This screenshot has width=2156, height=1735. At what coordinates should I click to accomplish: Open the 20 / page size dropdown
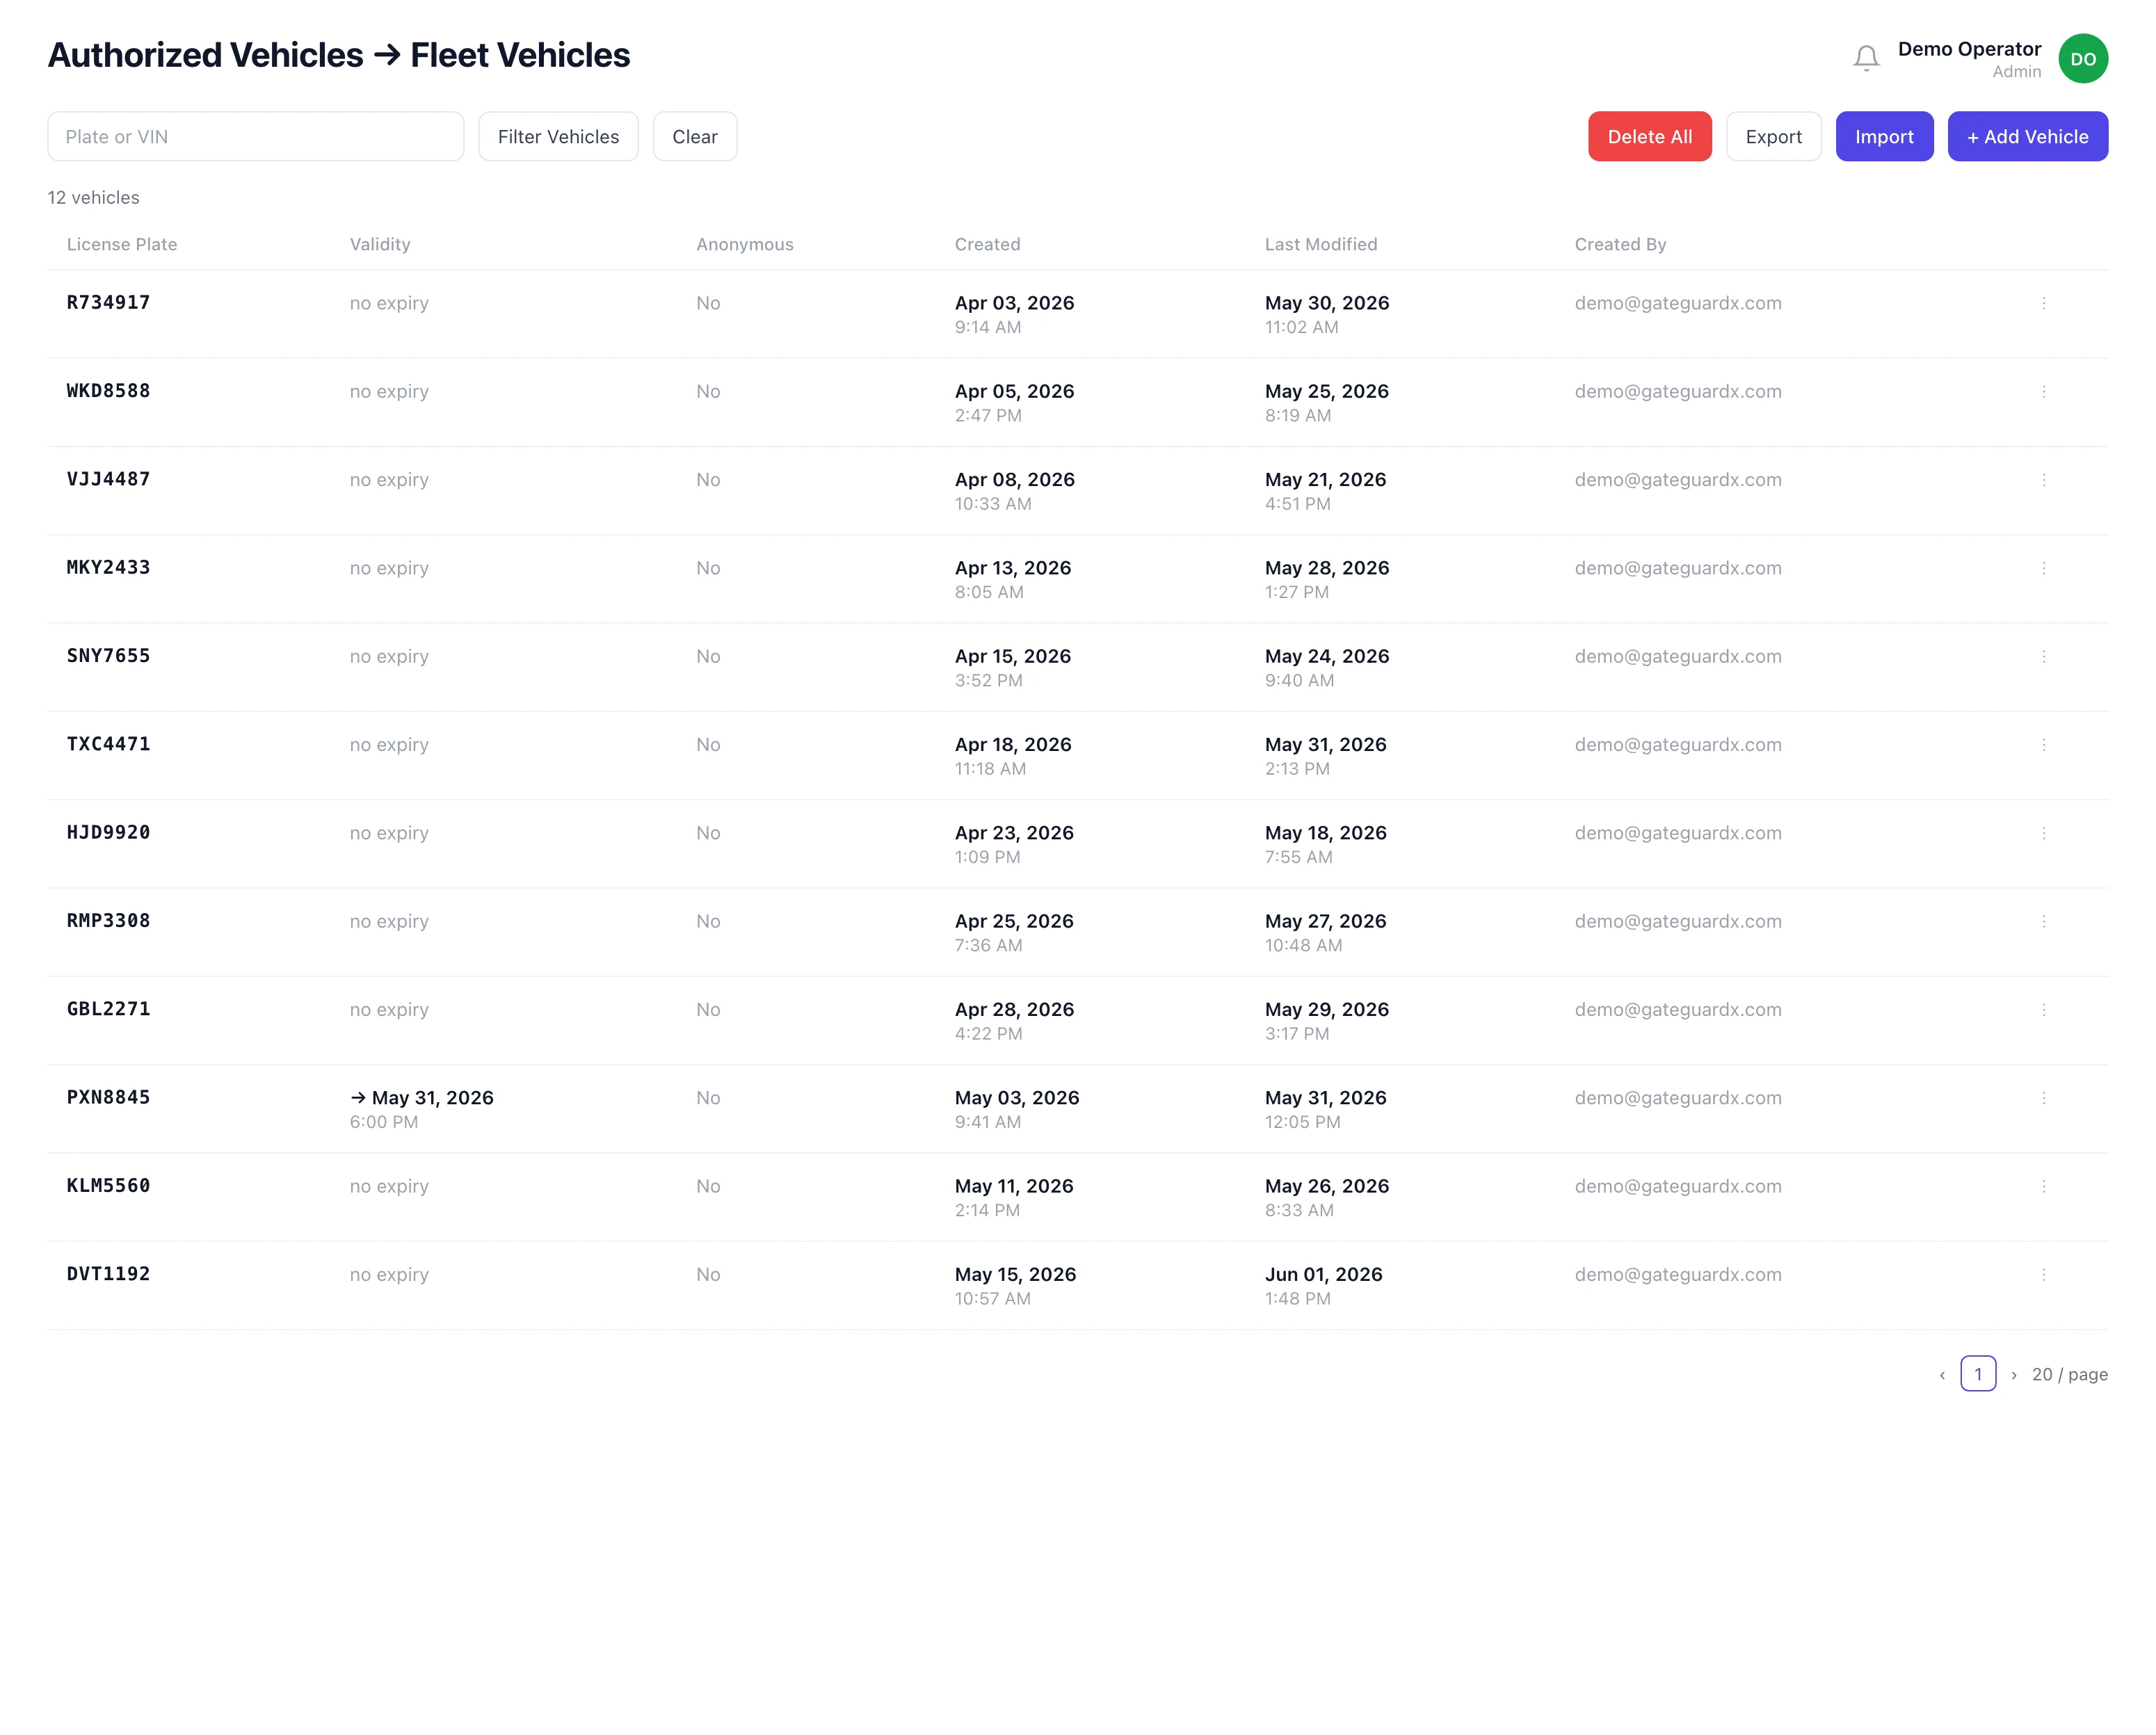2070,1375
